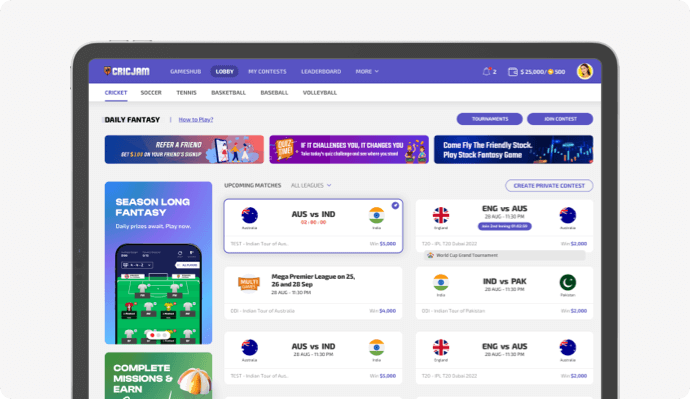Toggle the selected checkmark on AUS vs IND card
690x399 pixels.
point(395,205)
